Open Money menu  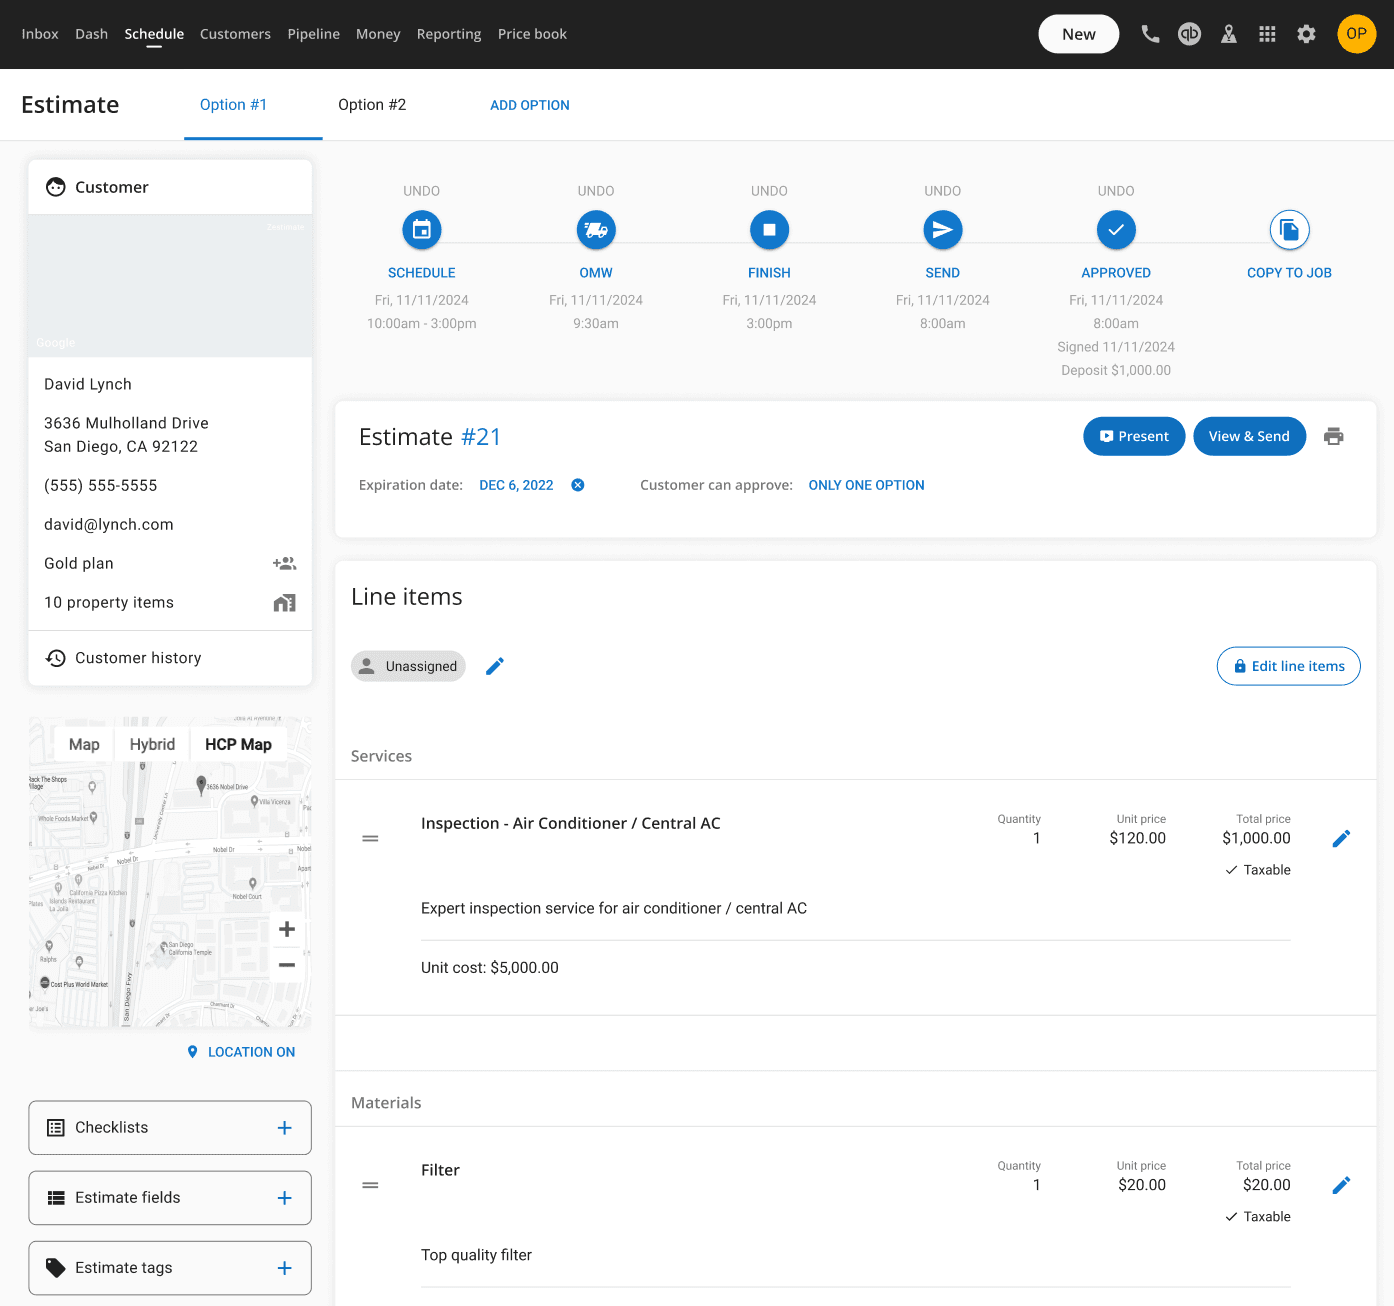378,34
